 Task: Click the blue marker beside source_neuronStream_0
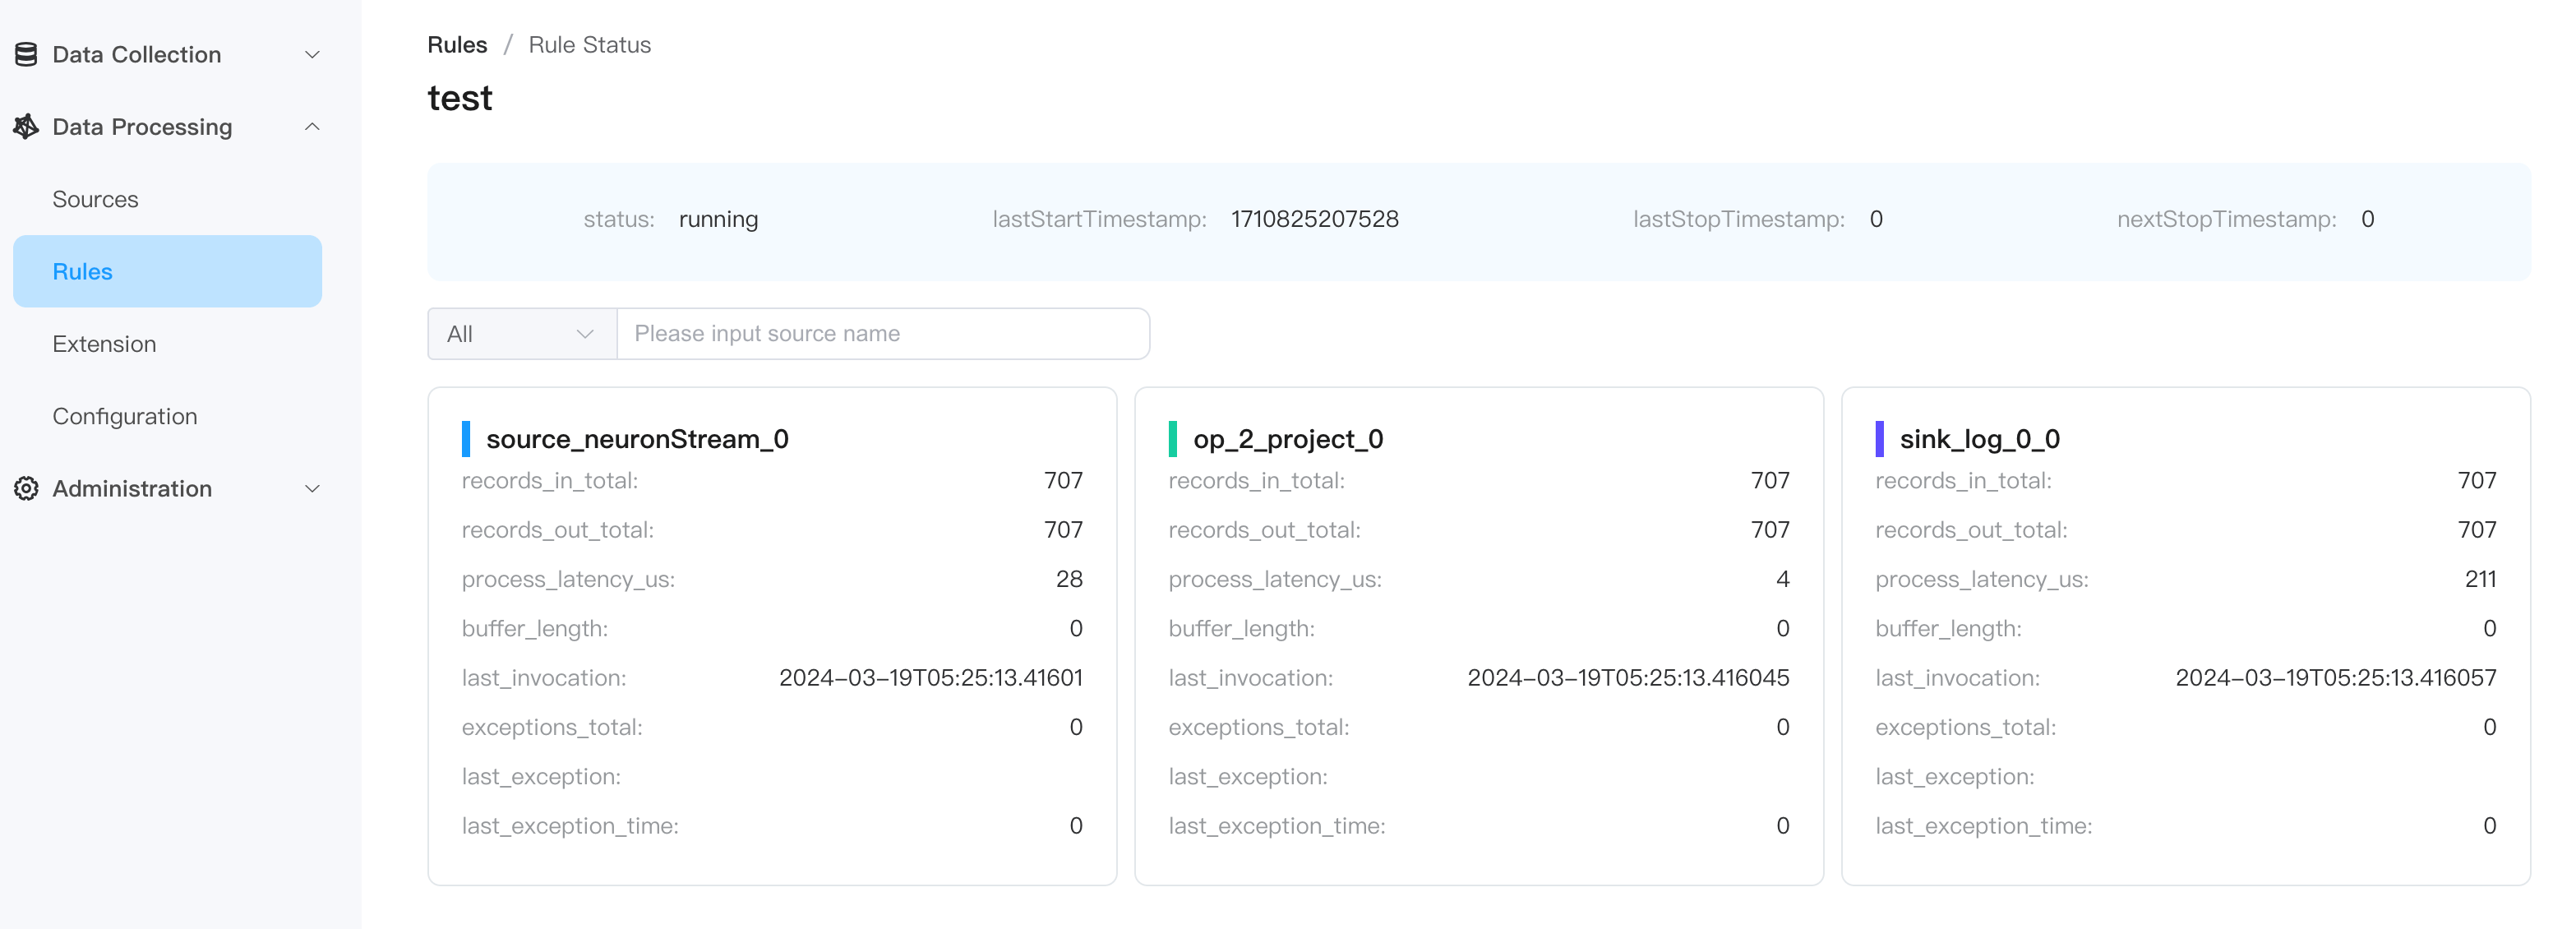[466, 439]
